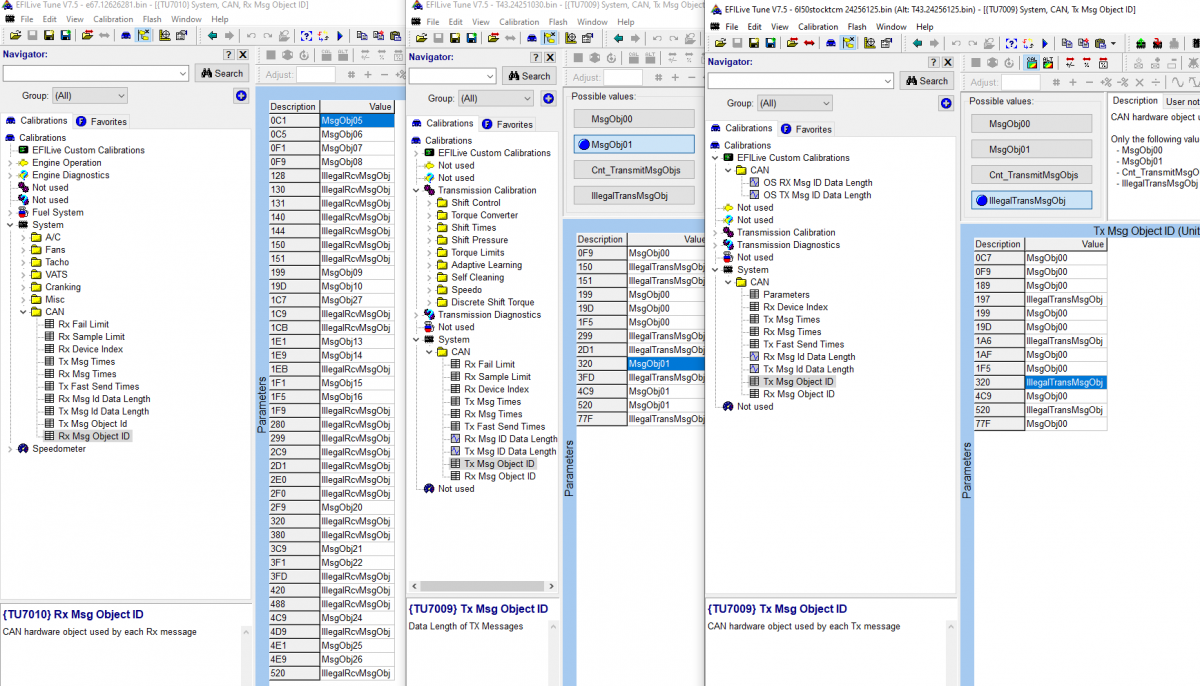
Task: Click the blue save-as disk icon in e67 window
Action: point(65,35)
